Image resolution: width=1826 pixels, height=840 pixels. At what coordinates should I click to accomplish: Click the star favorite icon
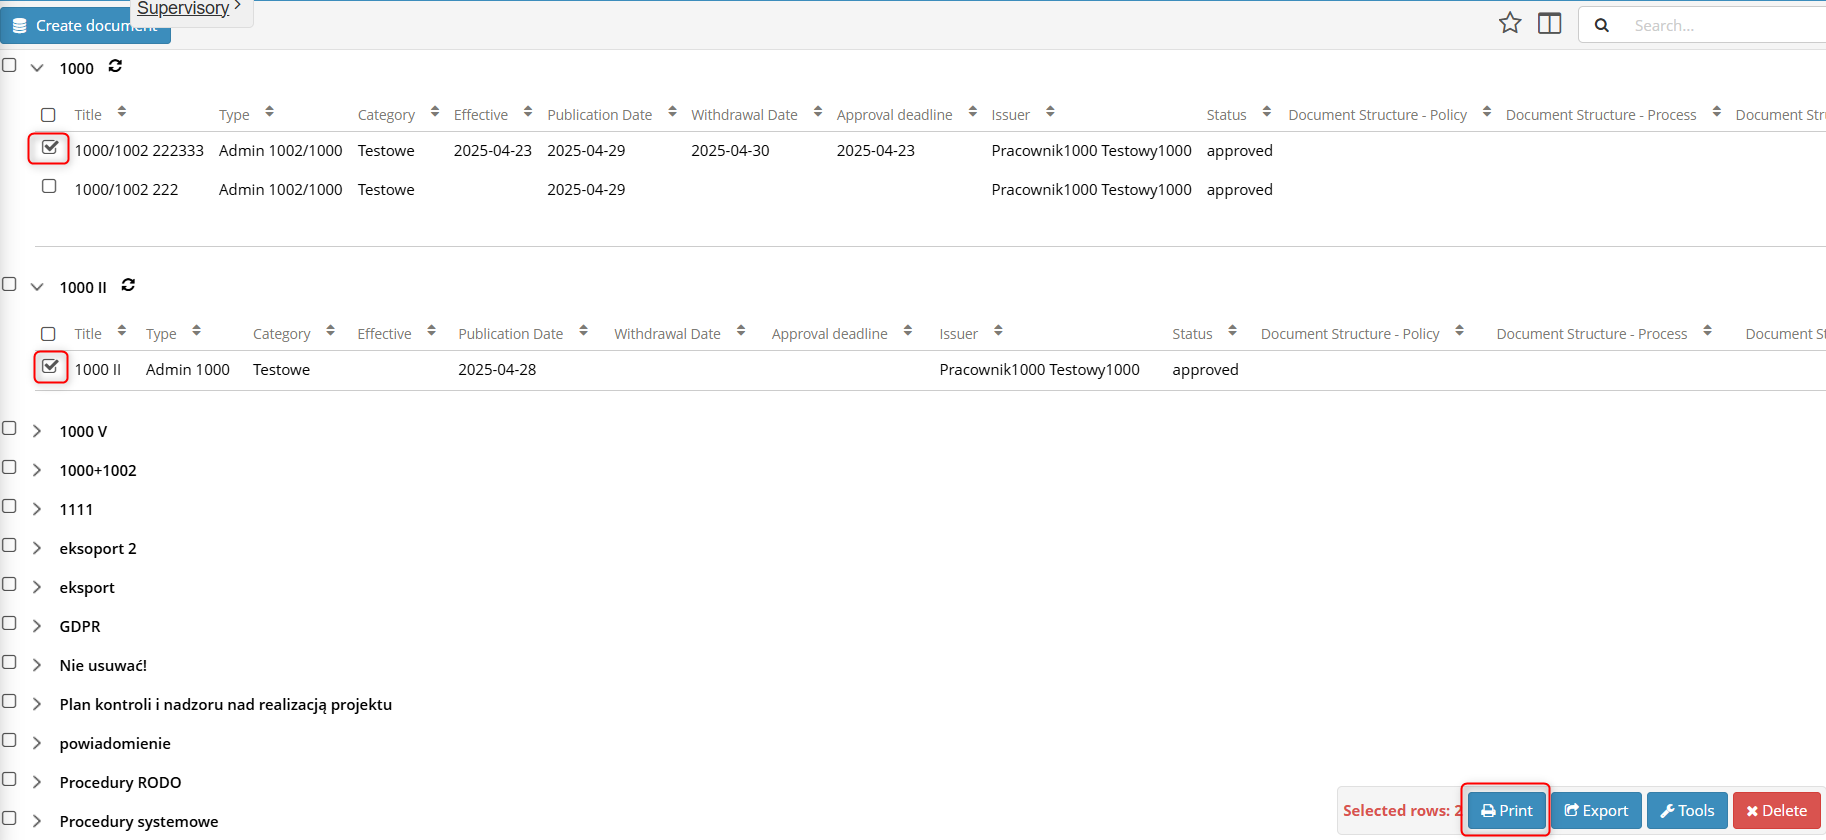(x=1510, y=23)
